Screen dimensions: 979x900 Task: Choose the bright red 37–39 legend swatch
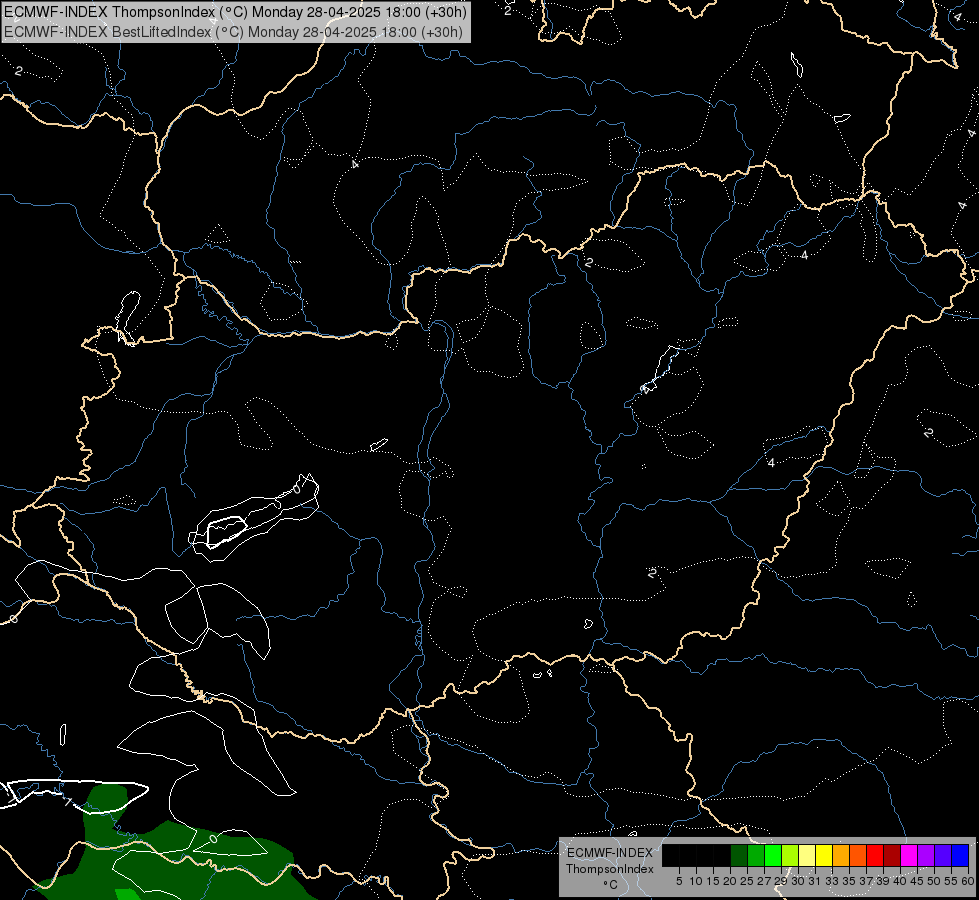pos(875,855)
